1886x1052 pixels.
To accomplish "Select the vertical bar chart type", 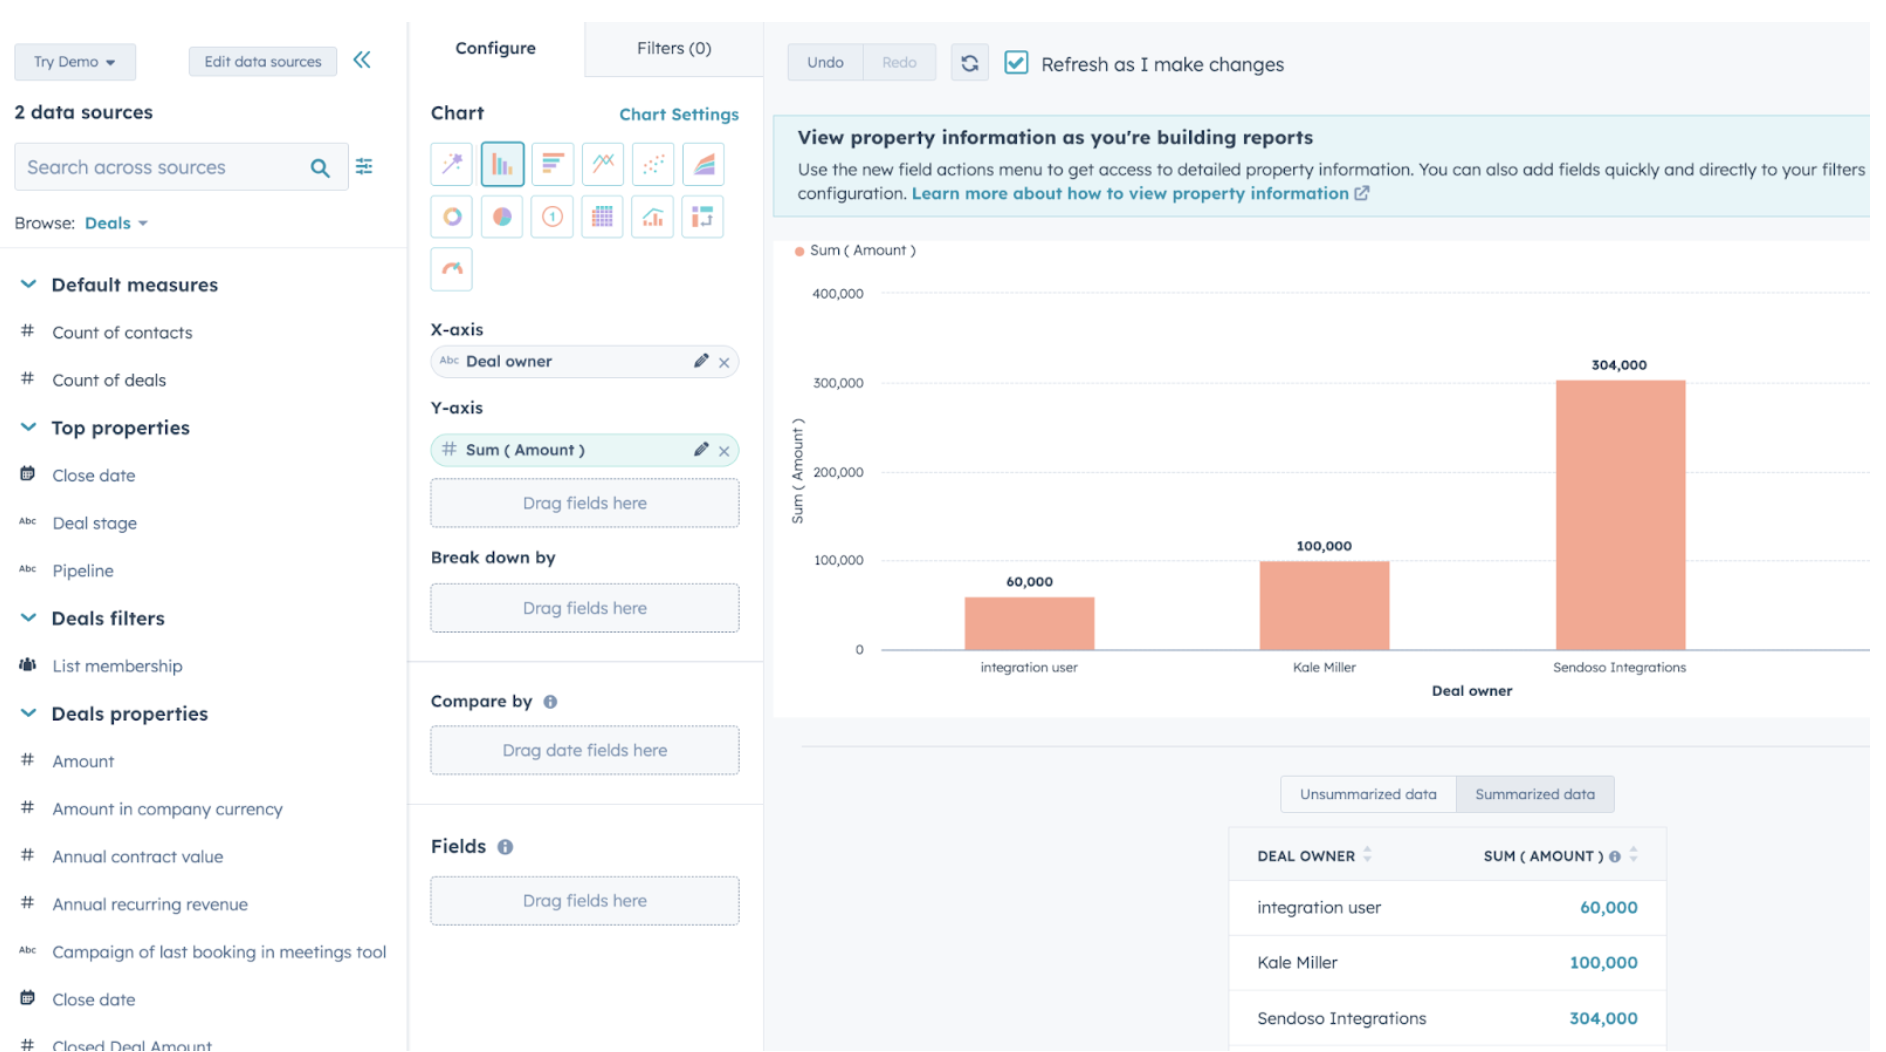I will [x=502, y=163].
